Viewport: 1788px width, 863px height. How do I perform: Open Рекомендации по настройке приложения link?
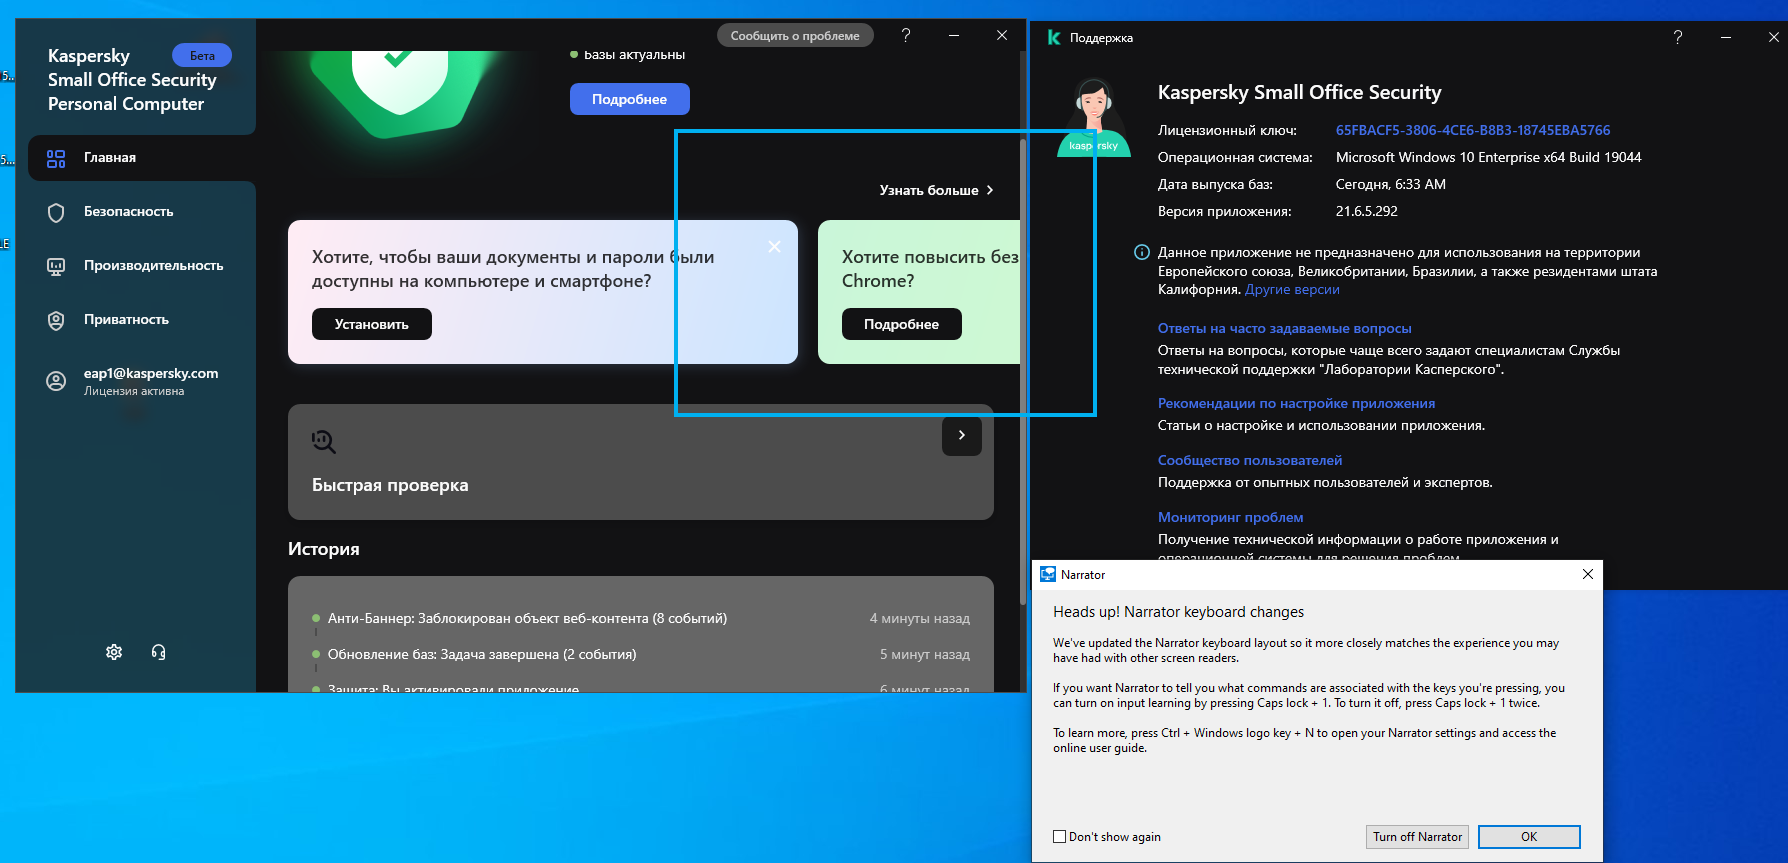click(x=1296, y=403)
